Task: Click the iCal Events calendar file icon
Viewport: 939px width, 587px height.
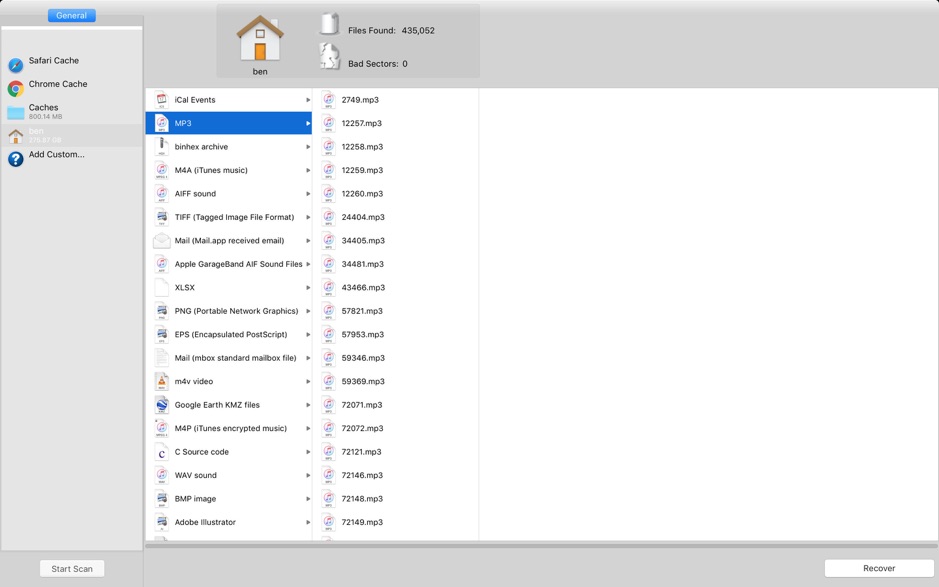Action: pos(161,99)
